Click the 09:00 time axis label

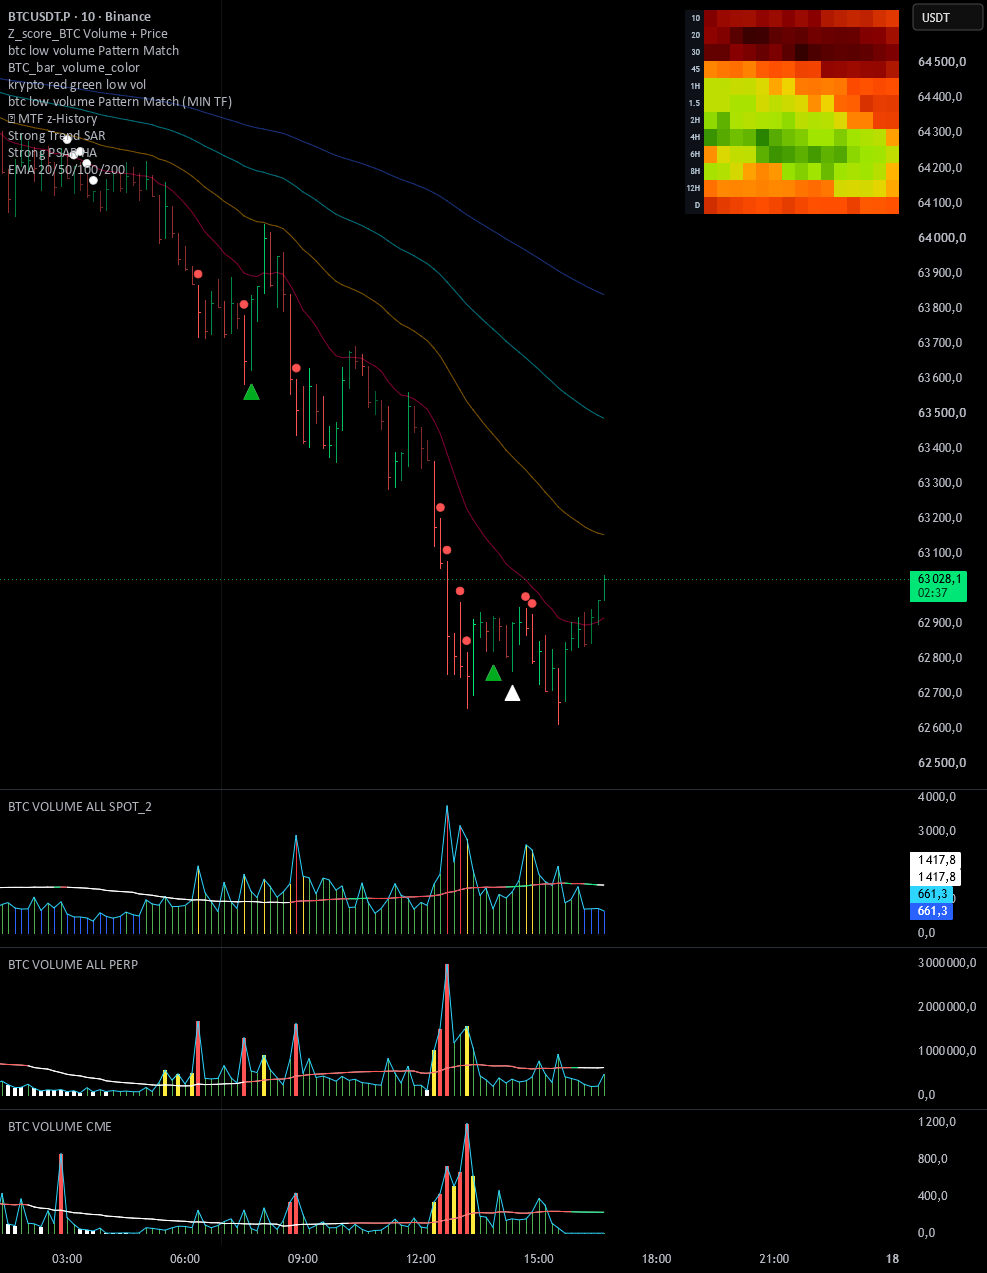point(303,1259)
